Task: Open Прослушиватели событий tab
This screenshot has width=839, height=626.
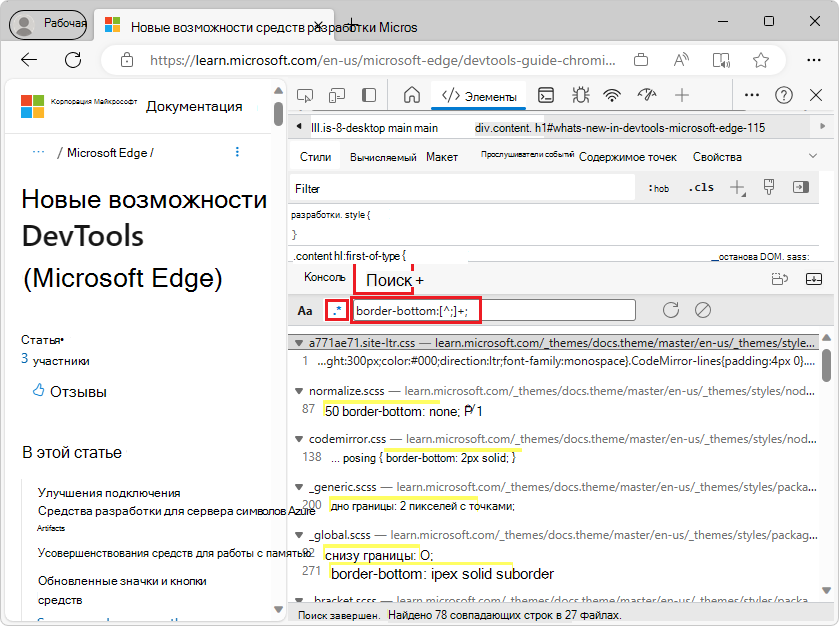Action: tap(527, 154)
